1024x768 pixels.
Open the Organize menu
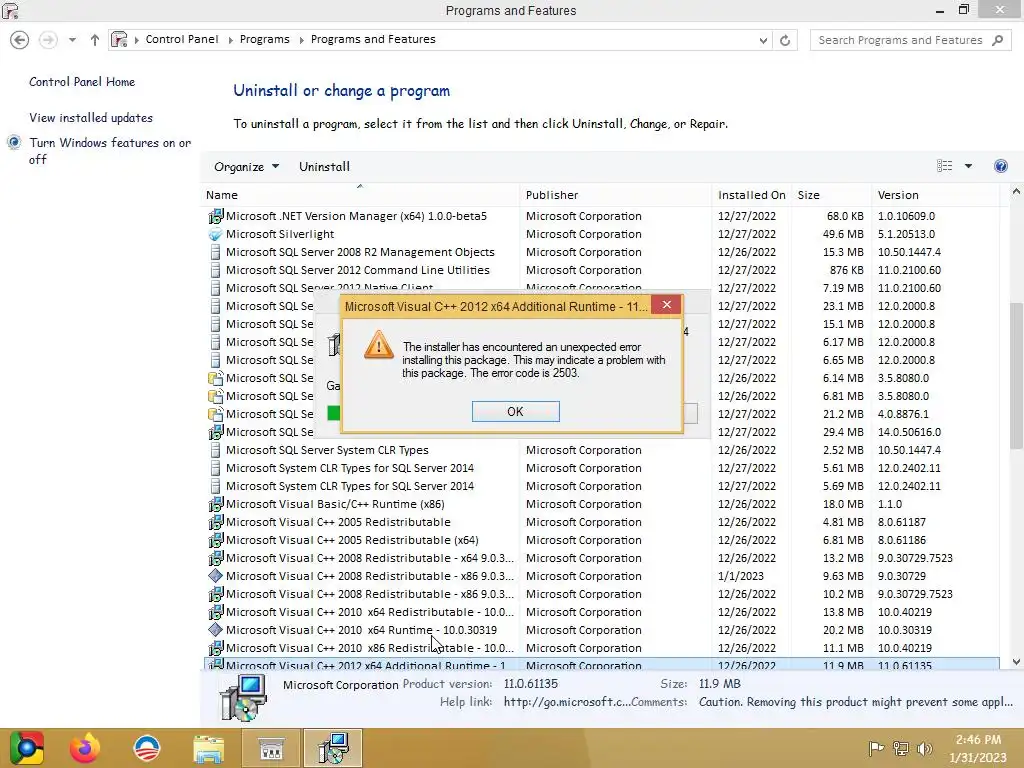pos(246,167)
